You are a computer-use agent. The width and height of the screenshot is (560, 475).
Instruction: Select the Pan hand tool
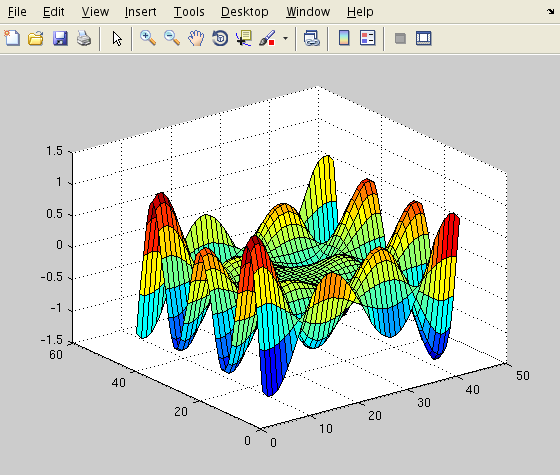click(196, 38)
